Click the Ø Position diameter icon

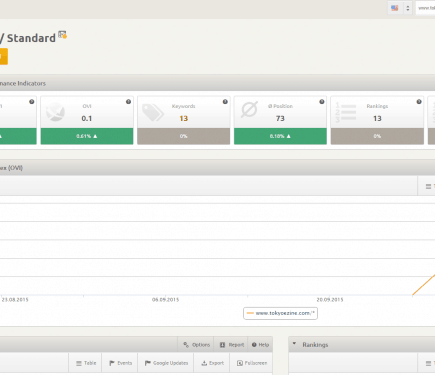pos(249,110)
